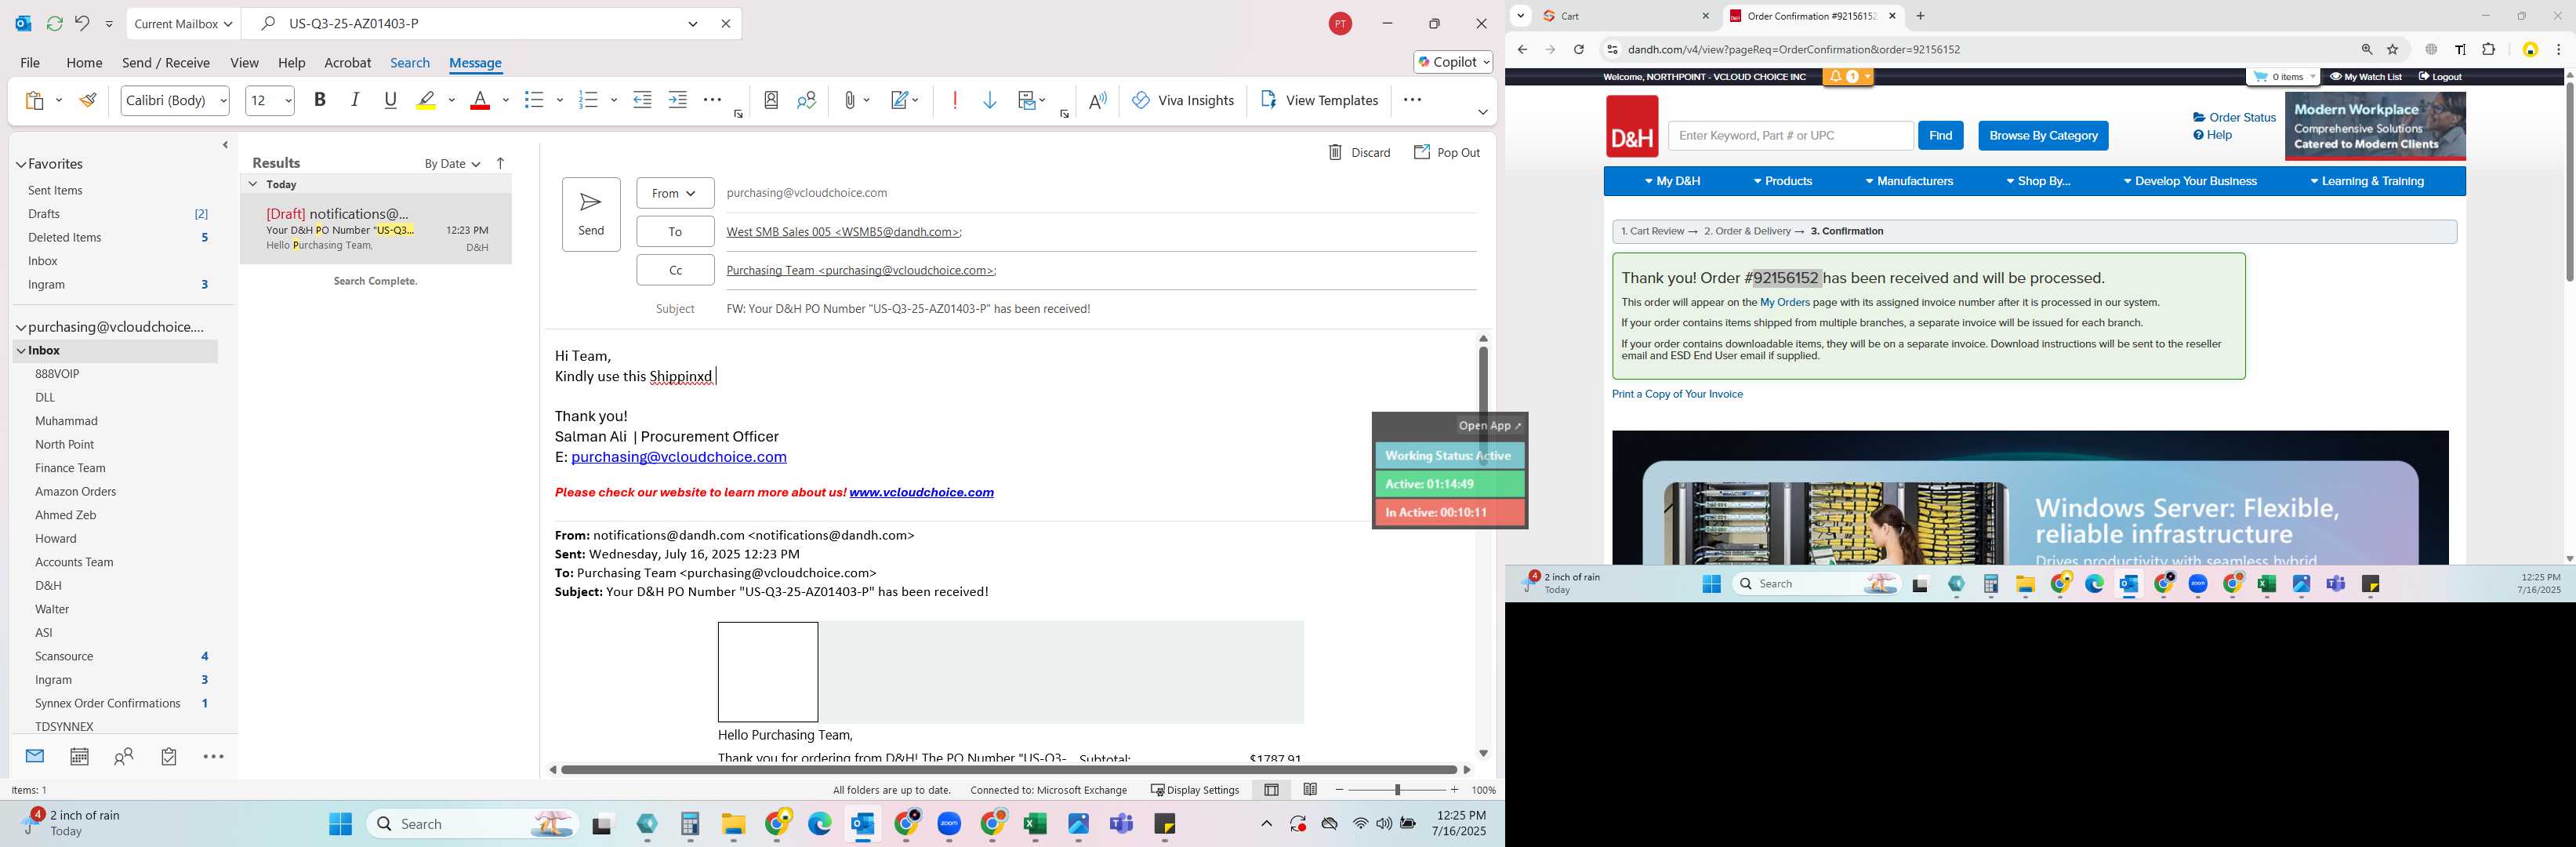This screenshot has height=847, width=2576.
Task: Open Copilot button
Action: click(x=1453, y=62)
